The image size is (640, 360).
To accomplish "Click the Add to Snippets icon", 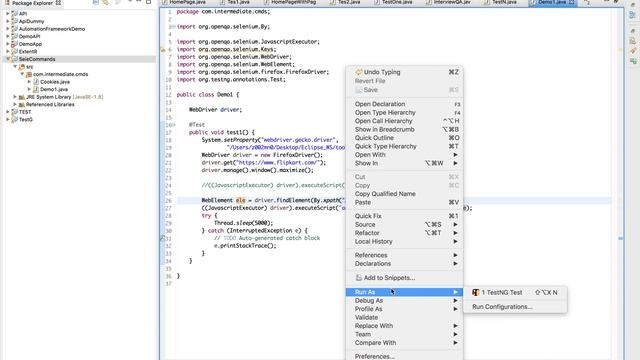I will point(358,278).
